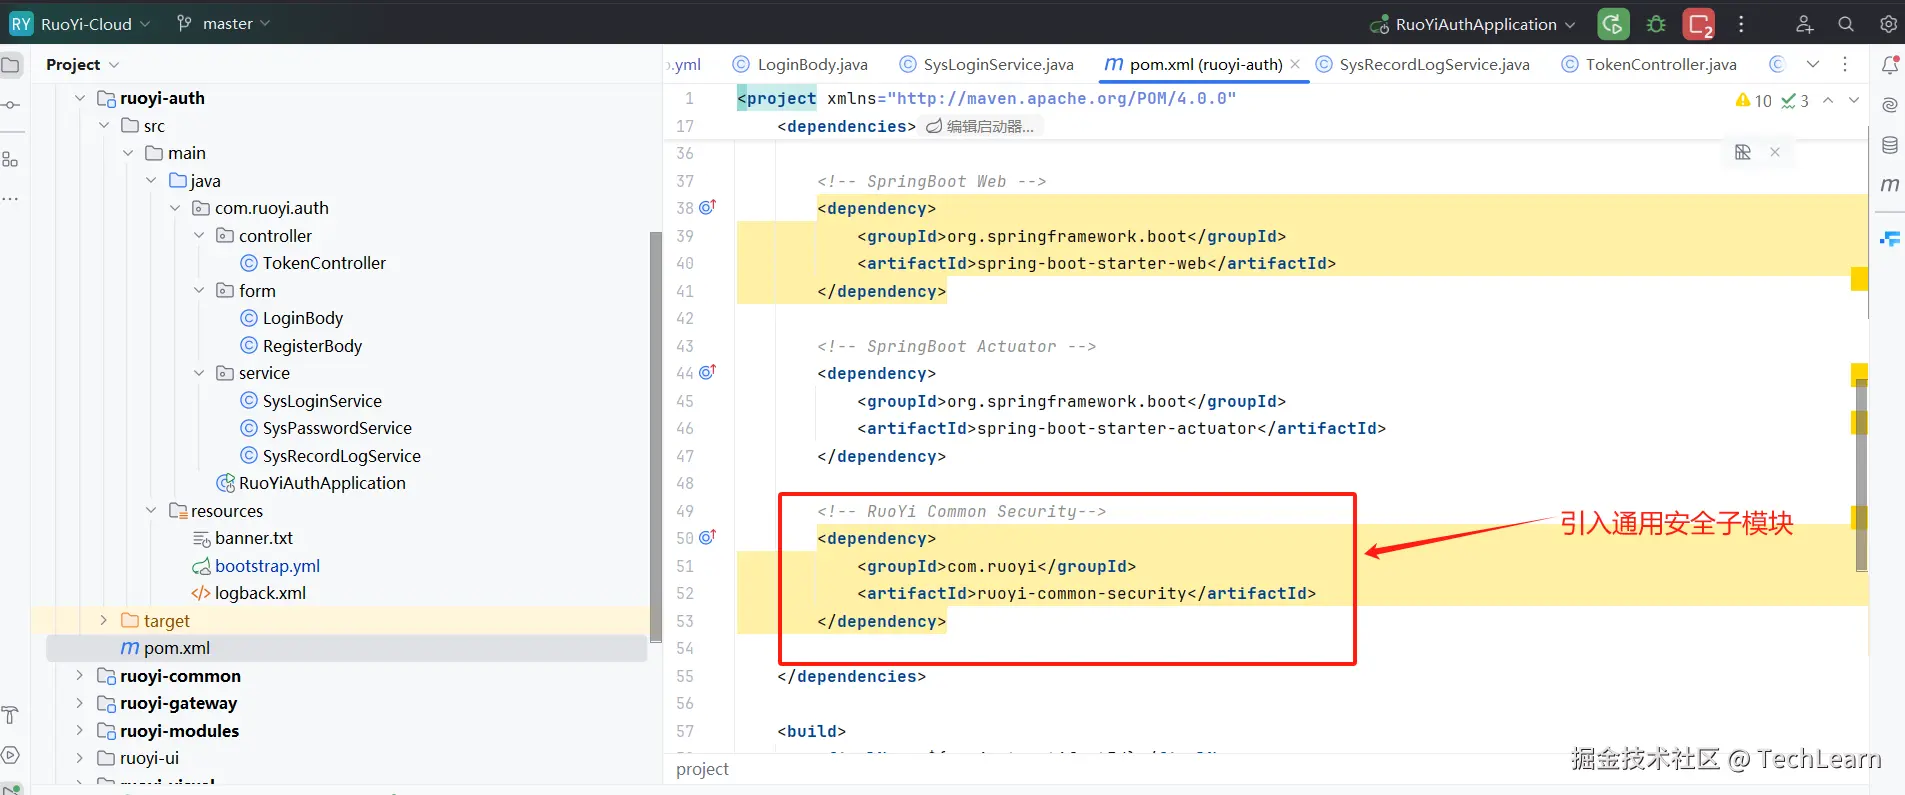
Task: Open the RuoYiAuthApplication run configuration dropdown
Action: (1473, 24)
